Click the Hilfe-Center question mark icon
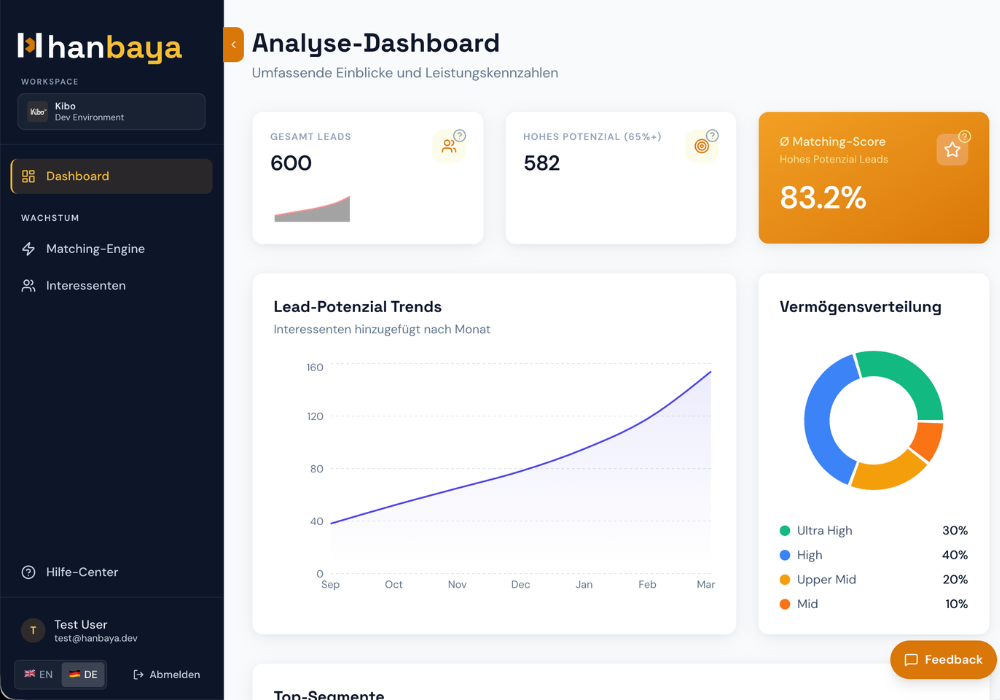 [x=29, y=572]
